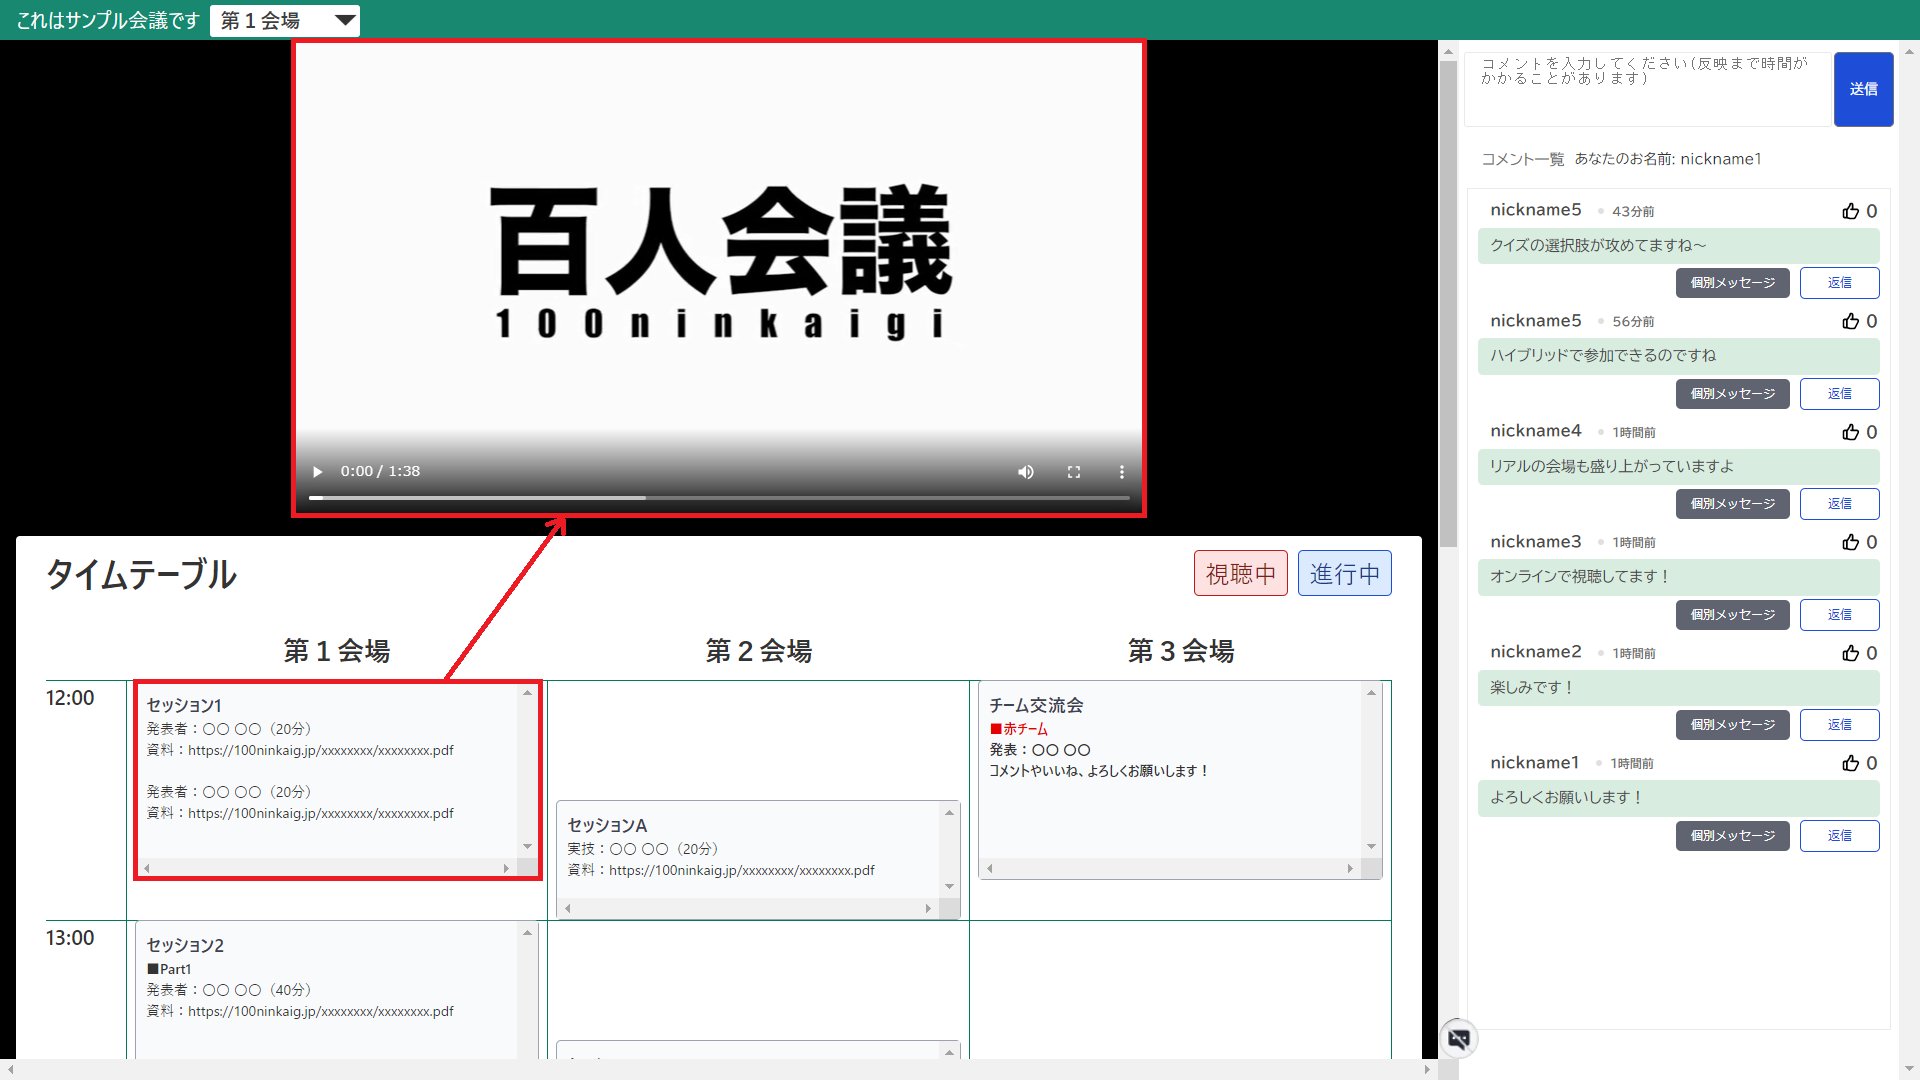Image resolution: width=1920 pixels, height=1080 pixels.
Task: Focus the comment input text field
Action: coord(1647,89)
